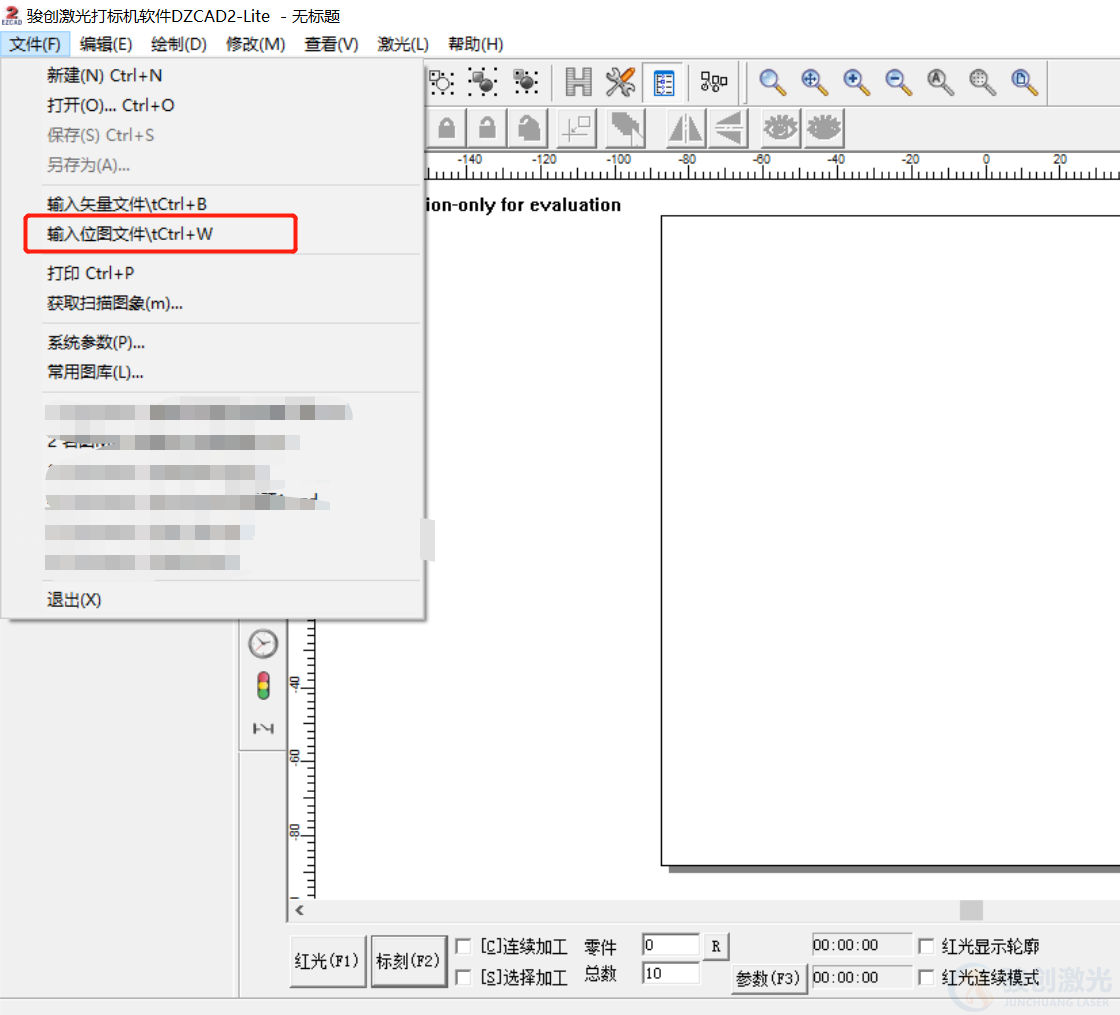Click the zoom out magnifier icon
This screenshot has width=1120, height=1015.
pos(898,82)
